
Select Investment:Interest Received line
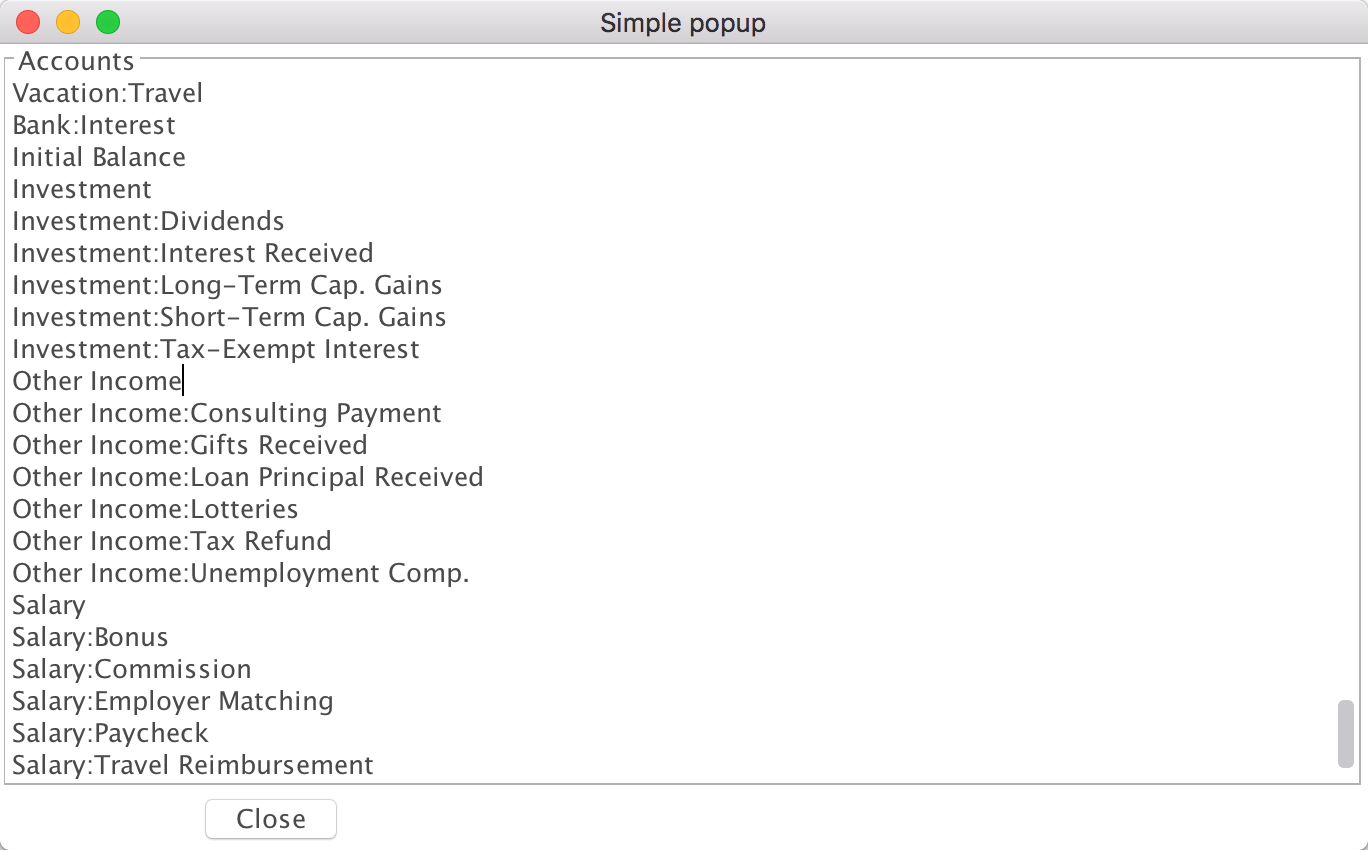(193, 253)
